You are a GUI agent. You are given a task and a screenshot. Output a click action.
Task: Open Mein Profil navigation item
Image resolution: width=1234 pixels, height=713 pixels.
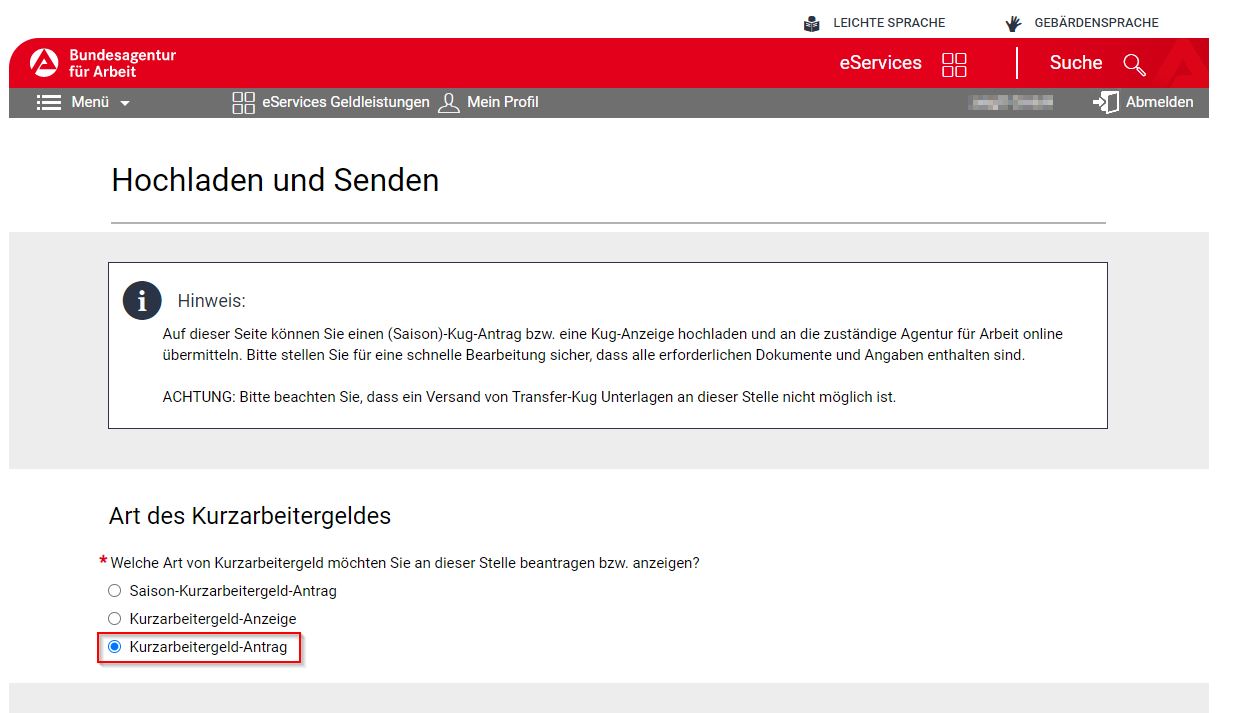click(502, 102)
